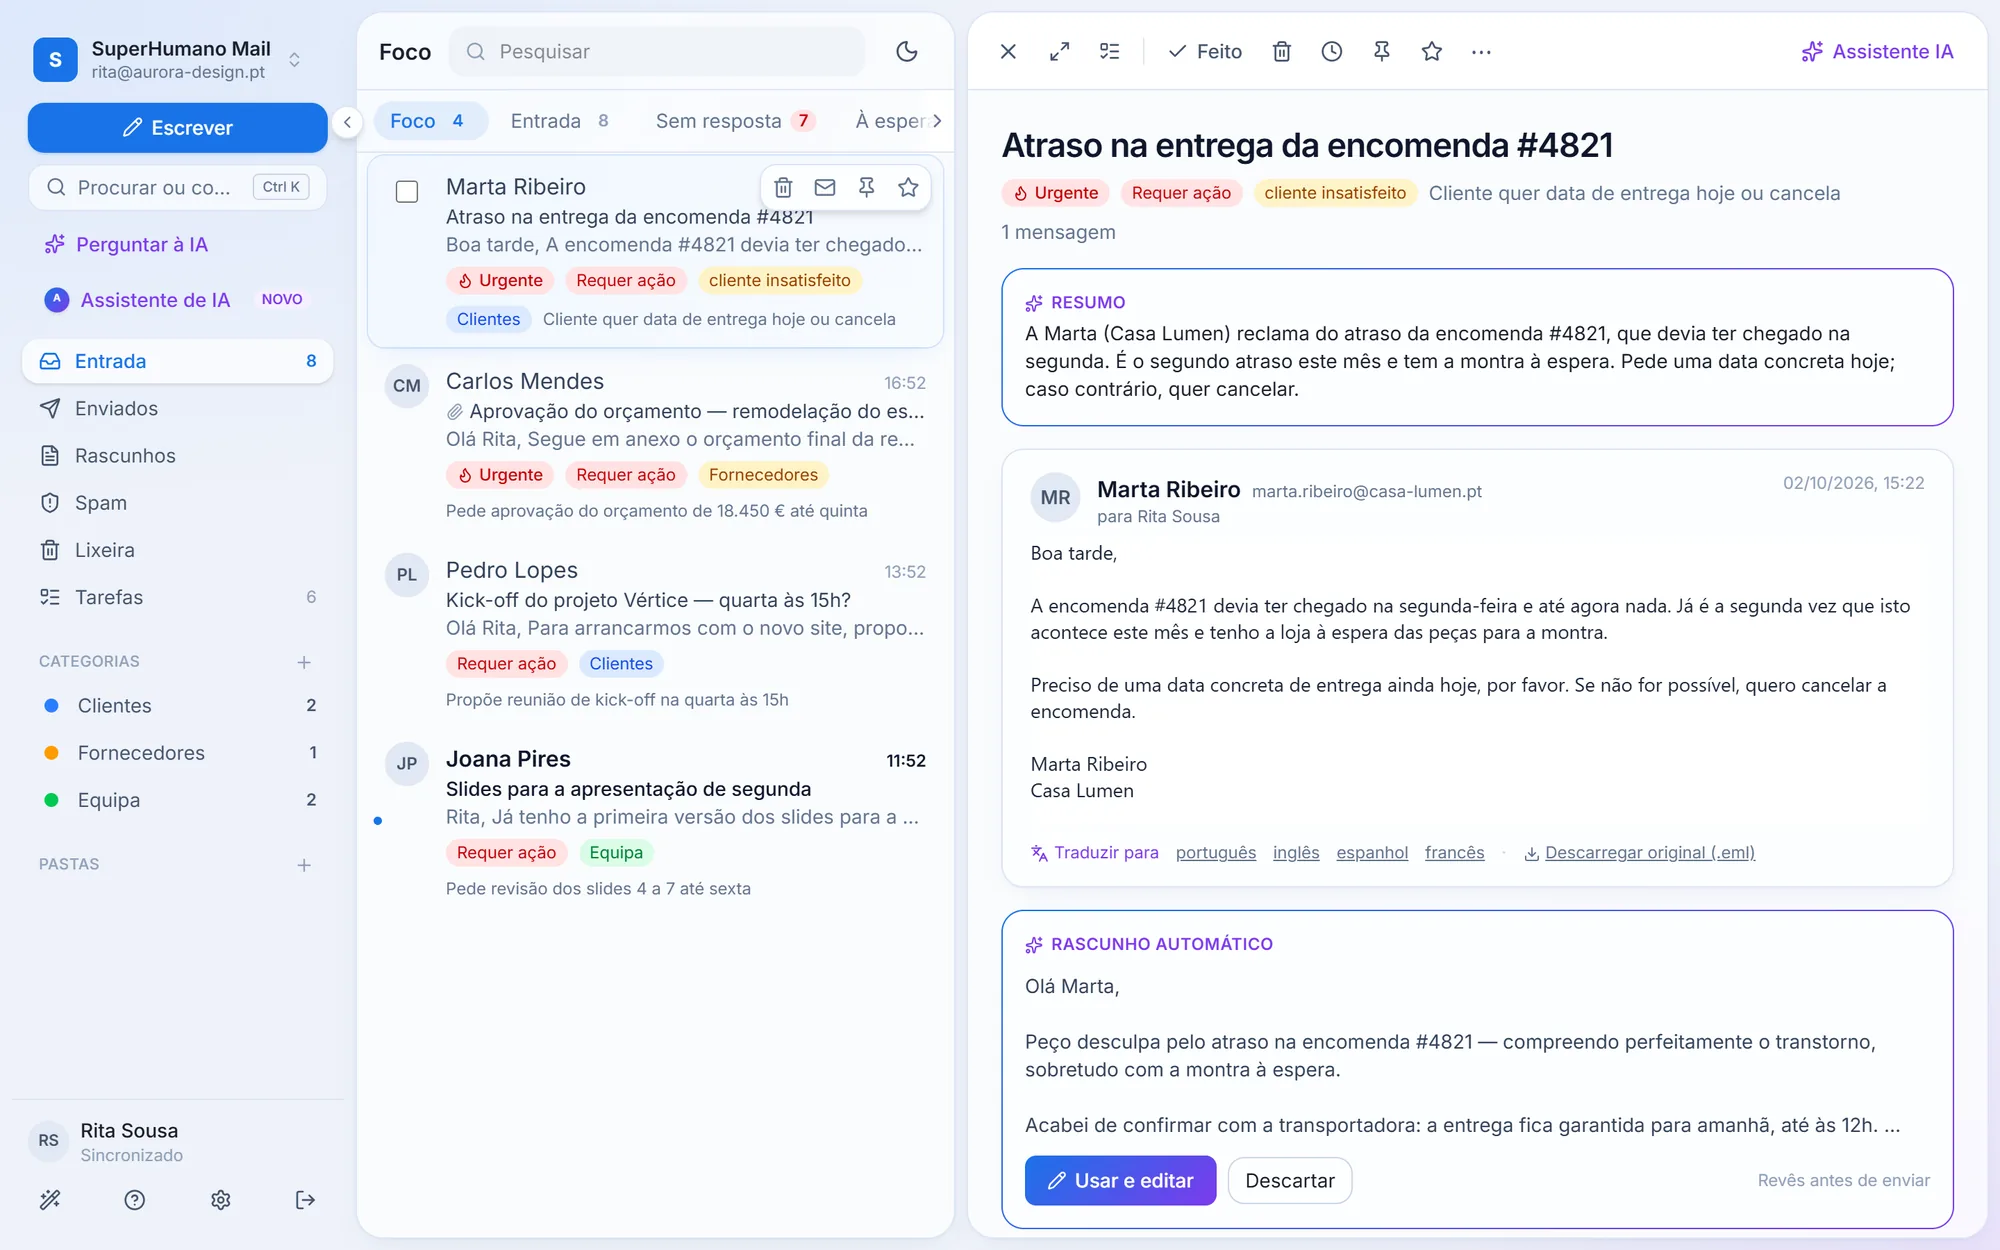This screenshot has height=1250, width=2000.
Task: Delete the open email via toolbar trash icon
Action: click(1282, 51)
